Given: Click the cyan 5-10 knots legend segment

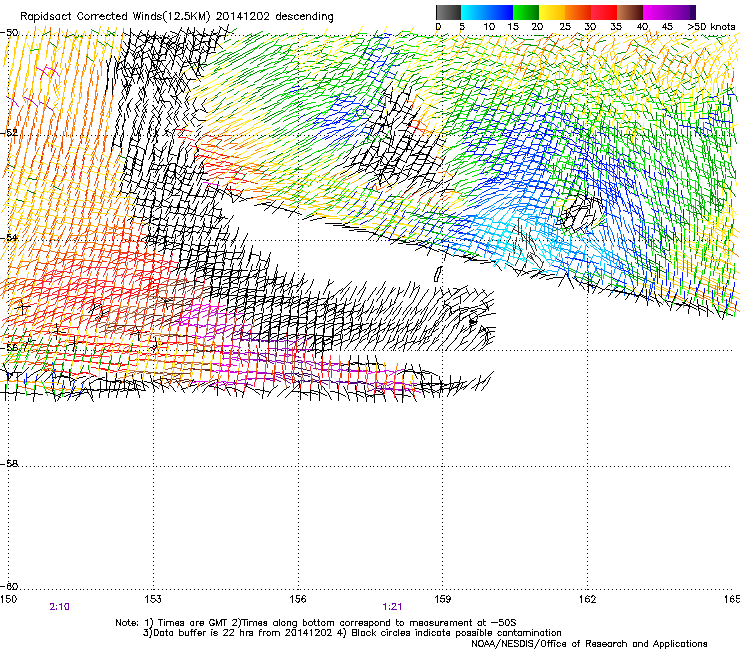Looking at the screenshot, I should [x=474, y=12].
